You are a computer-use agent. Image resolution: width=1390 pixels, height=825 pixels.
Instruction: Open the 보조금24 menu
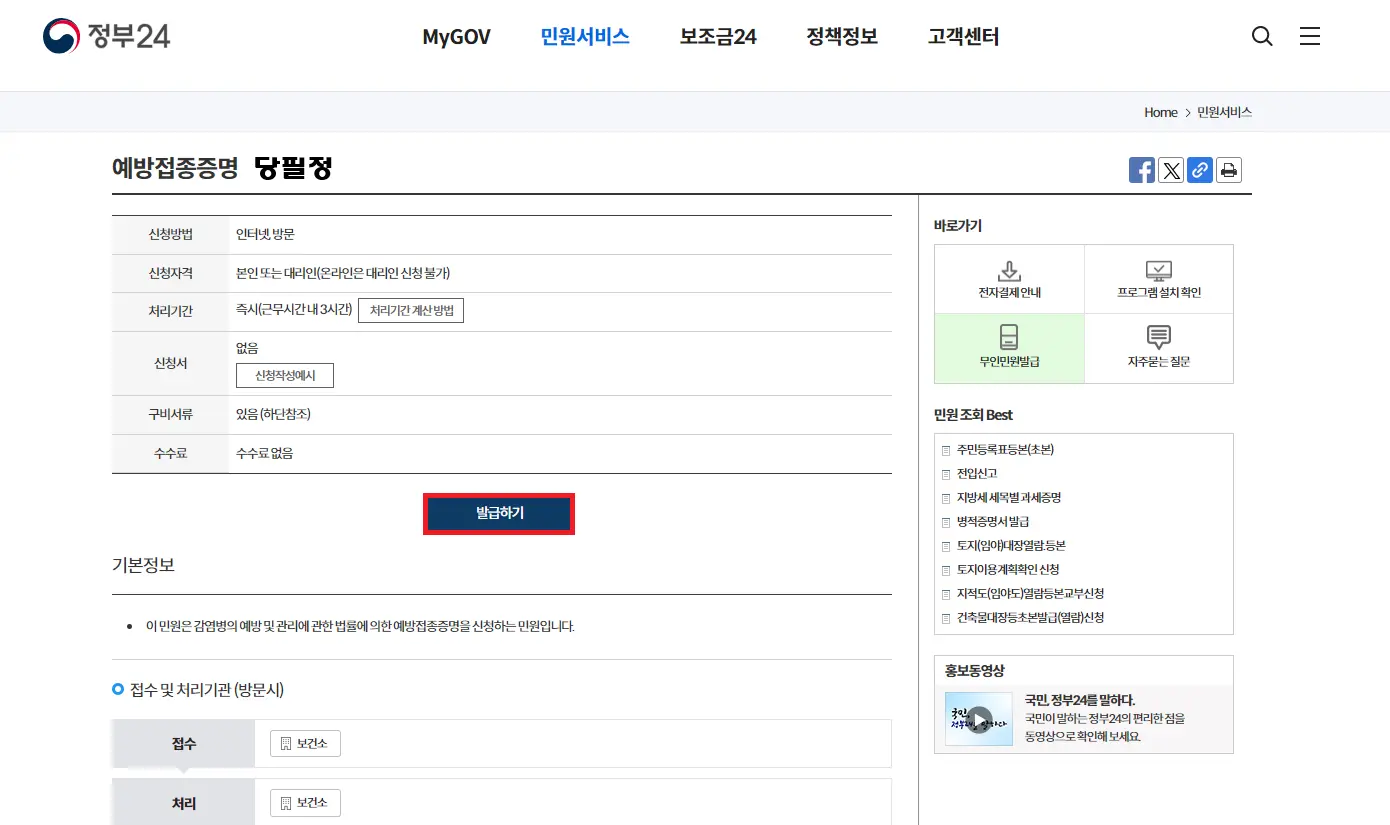tap(717, 36)
